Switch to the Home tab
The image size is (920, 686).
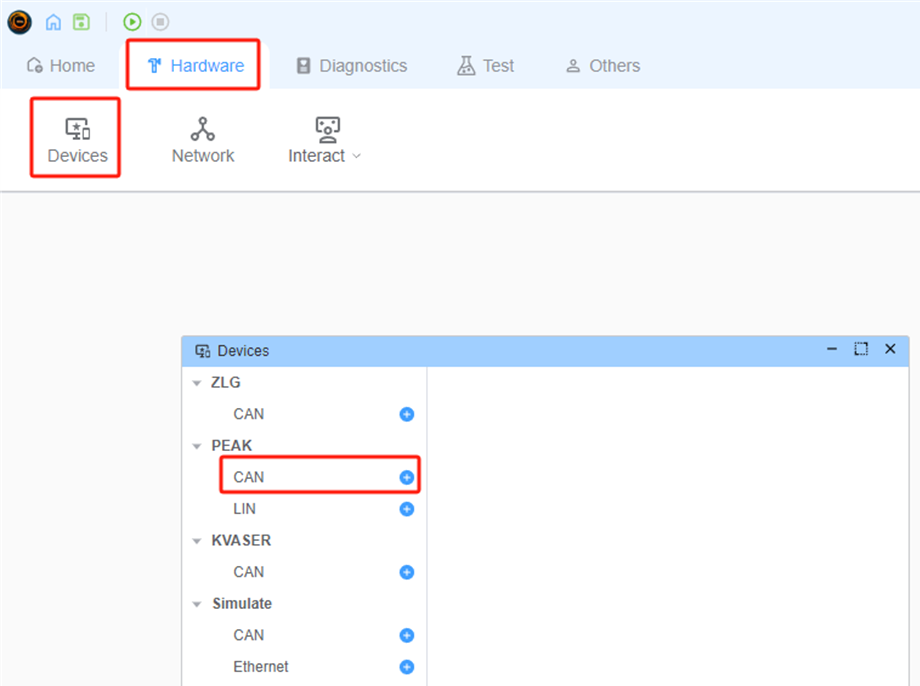pos(61,66)
